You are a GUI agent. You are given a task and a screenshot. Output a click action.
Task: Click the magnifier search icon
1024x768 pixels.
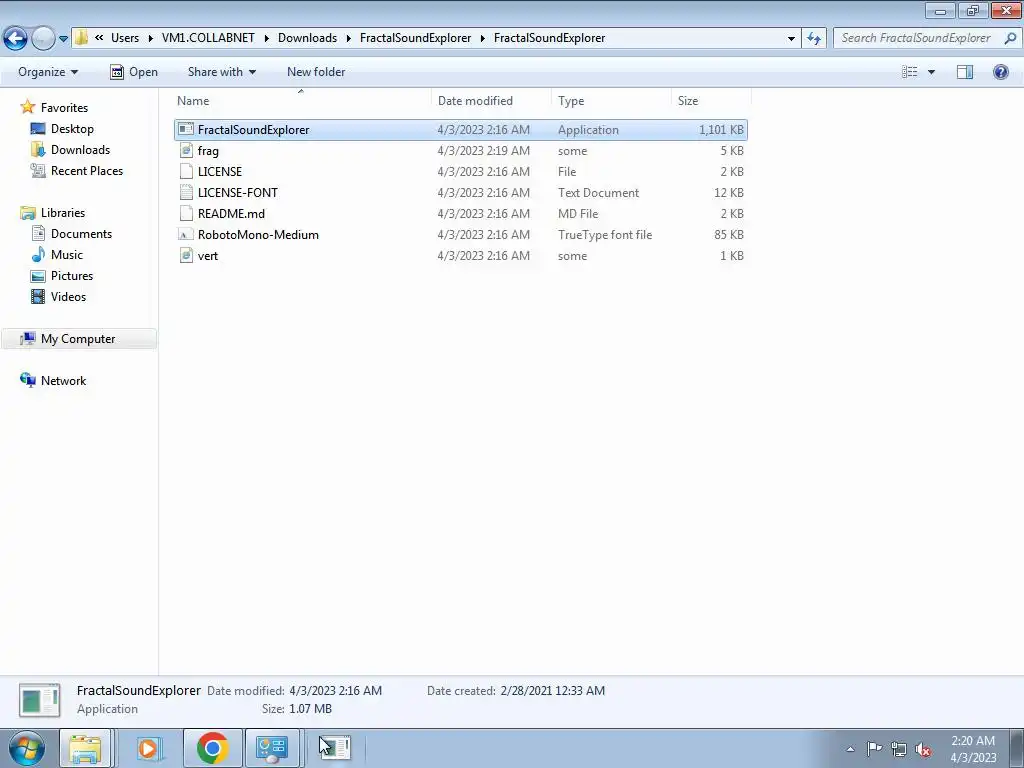1010,38
